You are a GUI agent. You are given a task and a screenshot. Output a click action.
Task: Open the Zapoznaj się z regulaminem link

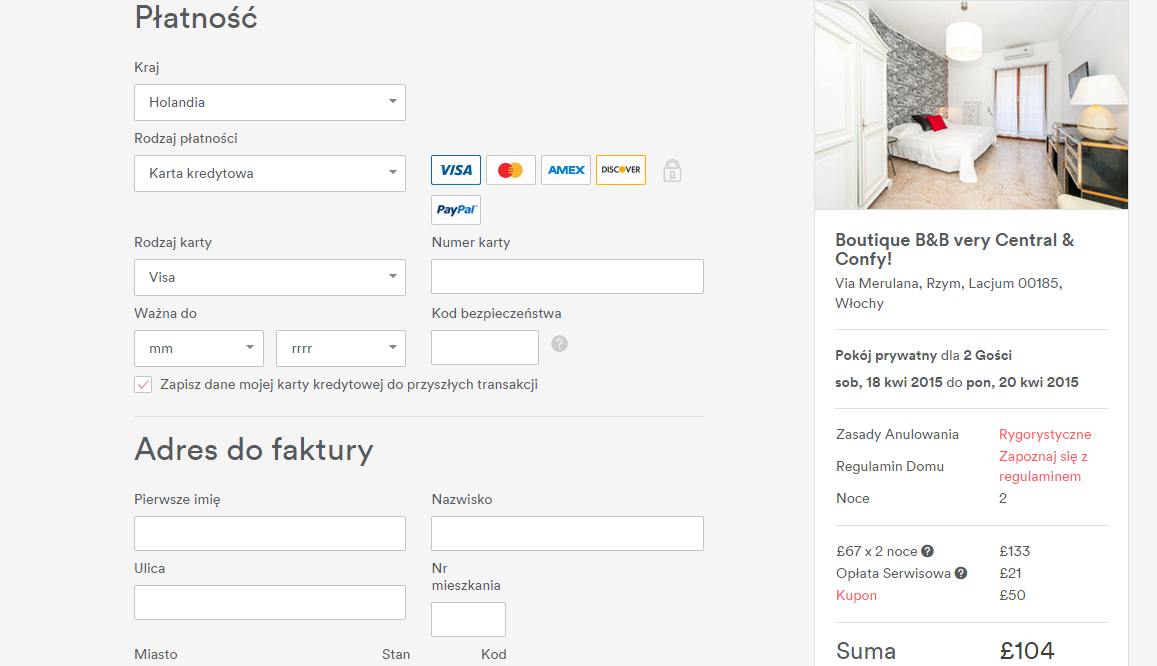point(1043,466)
